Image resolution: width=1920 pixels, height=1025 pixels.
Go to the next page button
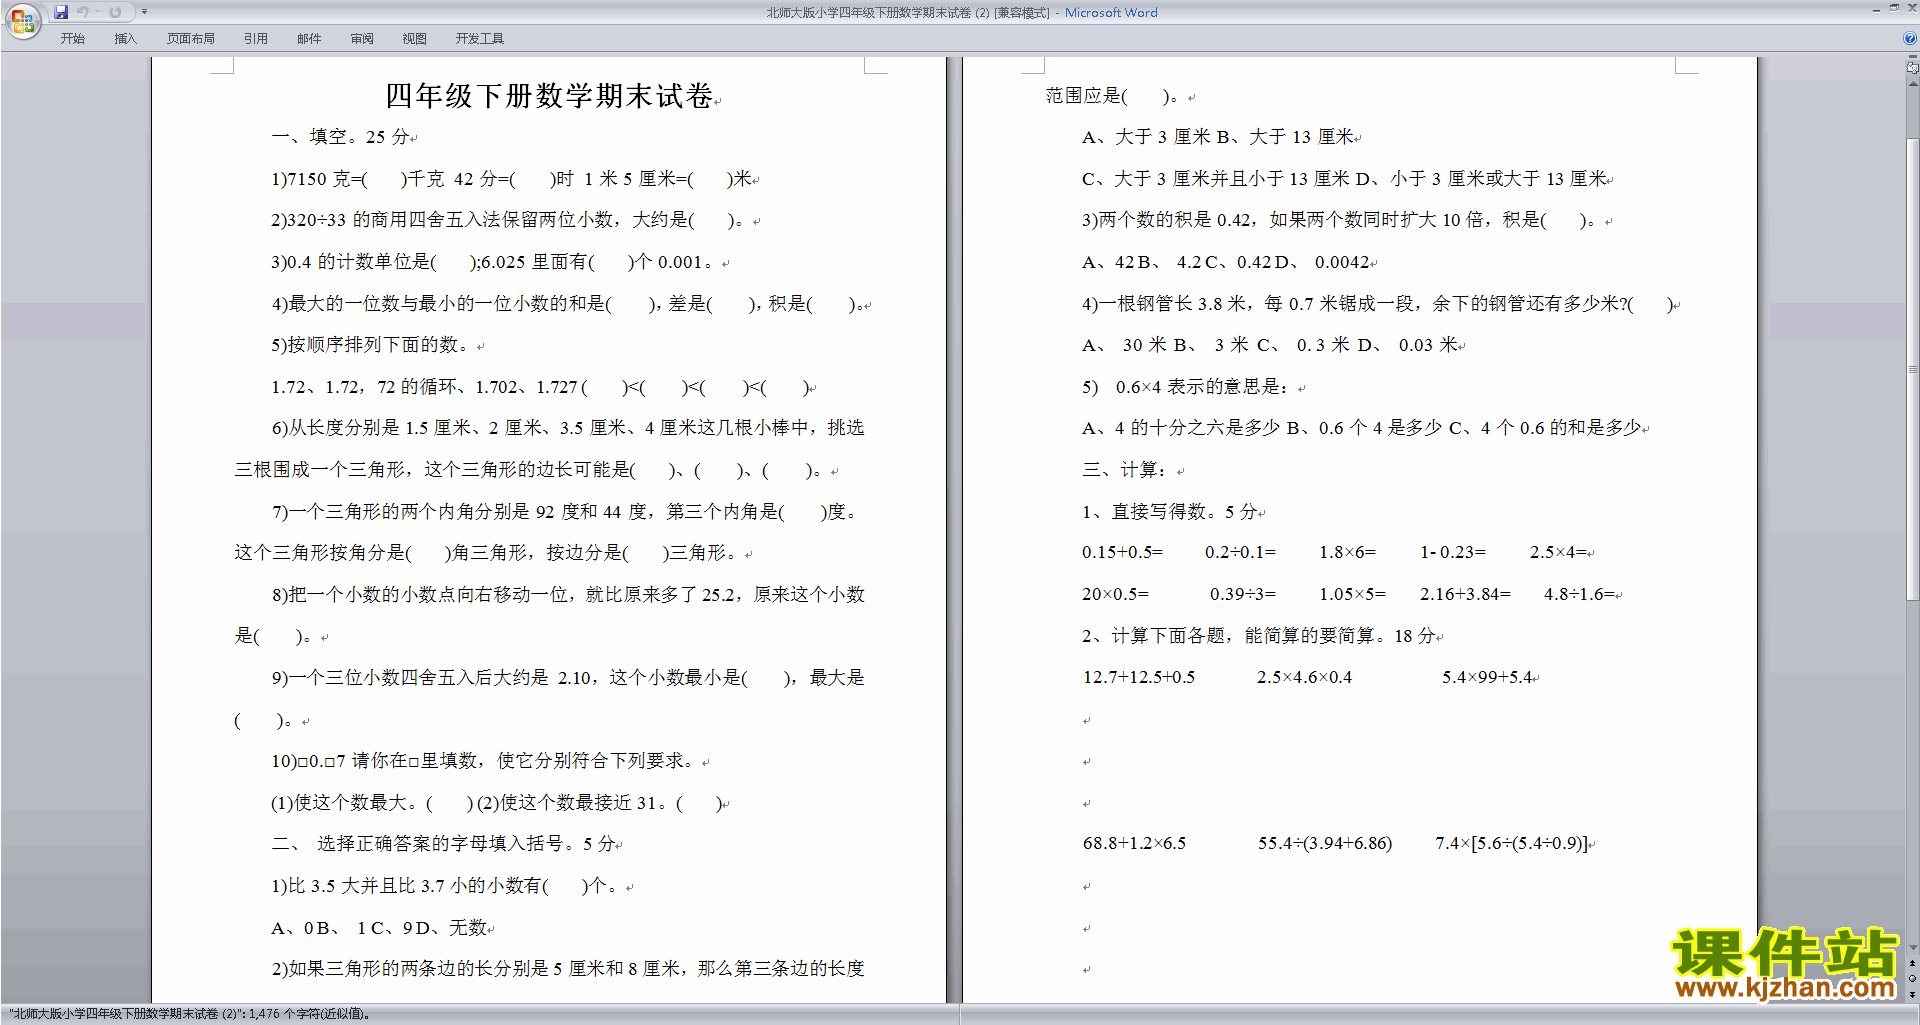[1913, 994]
